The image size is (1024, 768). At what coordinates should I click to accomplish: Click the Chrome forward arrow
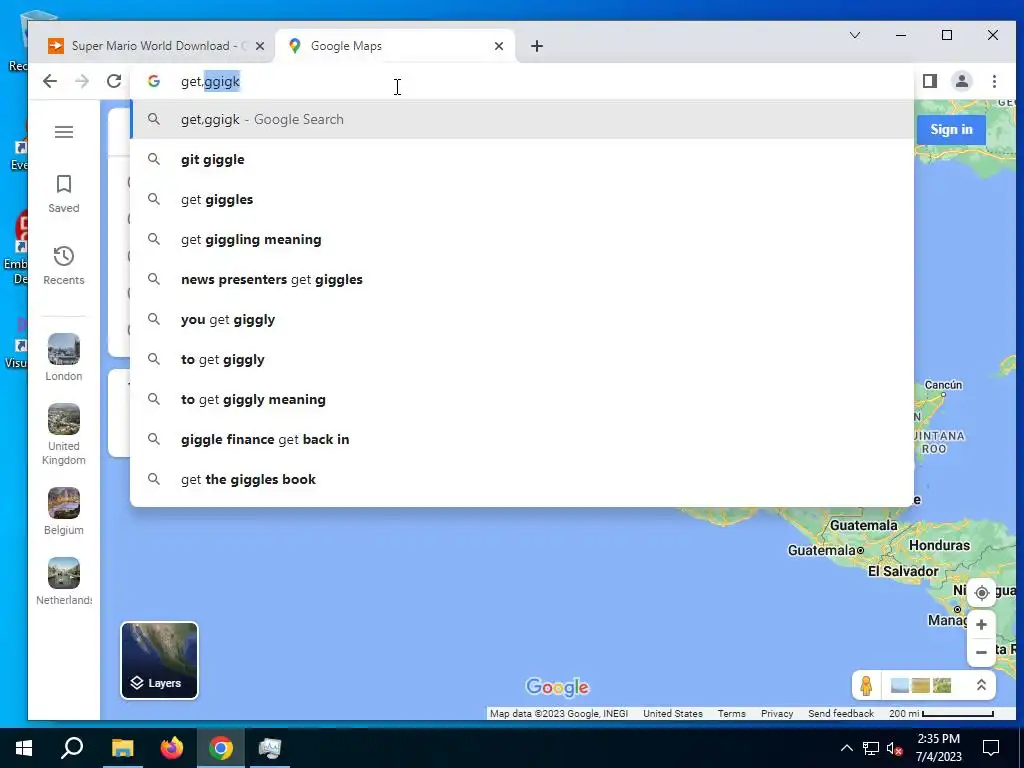82,81
